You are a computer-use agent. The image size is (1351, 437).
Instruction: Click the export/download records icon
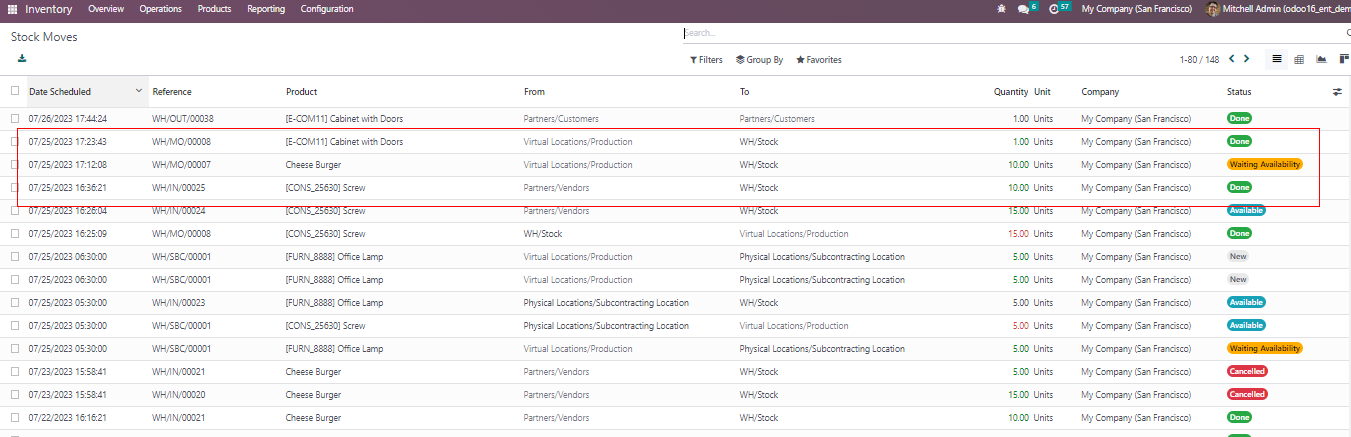click(22, 59)
